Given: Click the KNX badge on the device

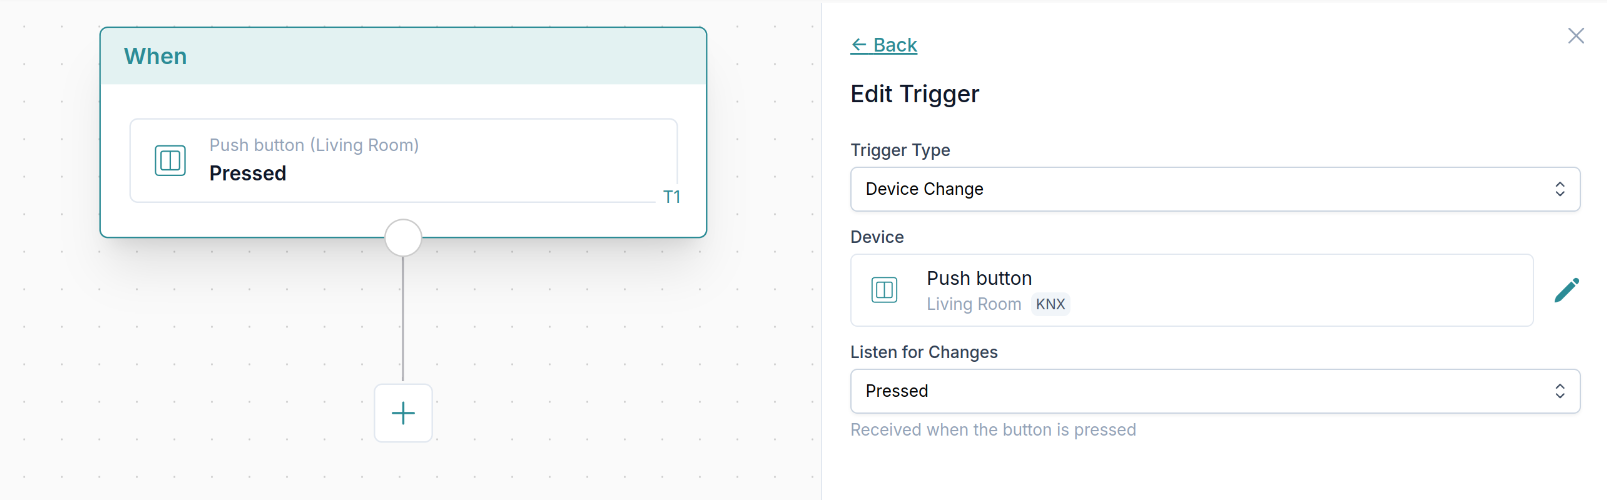Looking at the screenshot, I should (x=1050, y=304).
